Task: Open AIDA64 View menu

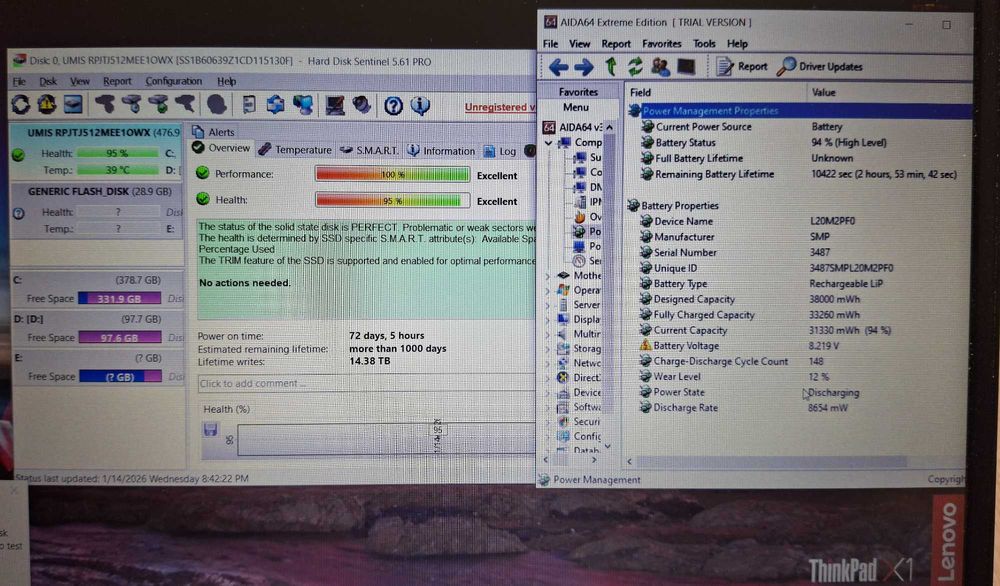Action: coord(579,43)
